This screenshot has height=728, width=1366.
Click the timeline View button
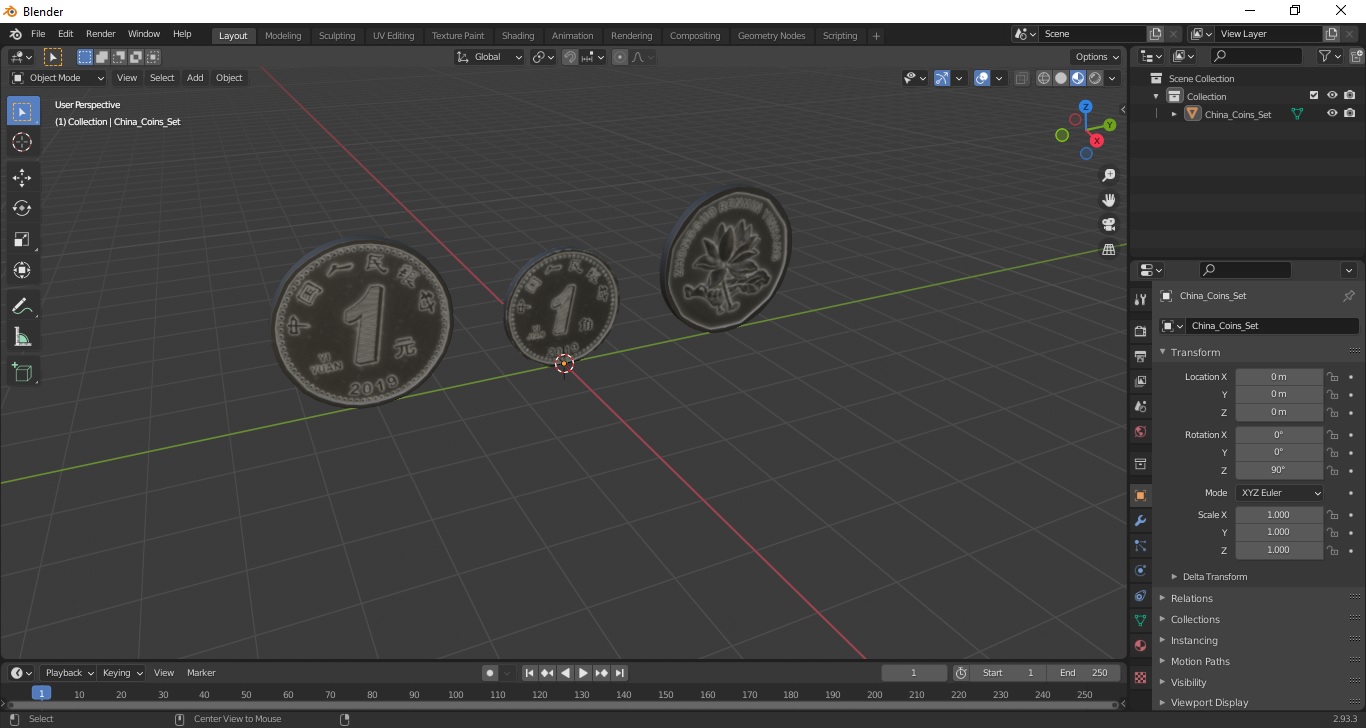(x=164, y=673)
